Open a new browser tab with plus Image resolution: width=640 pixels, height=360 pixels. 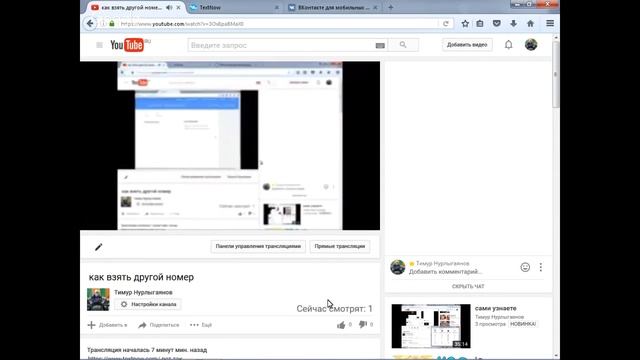[x=391, y=7]
